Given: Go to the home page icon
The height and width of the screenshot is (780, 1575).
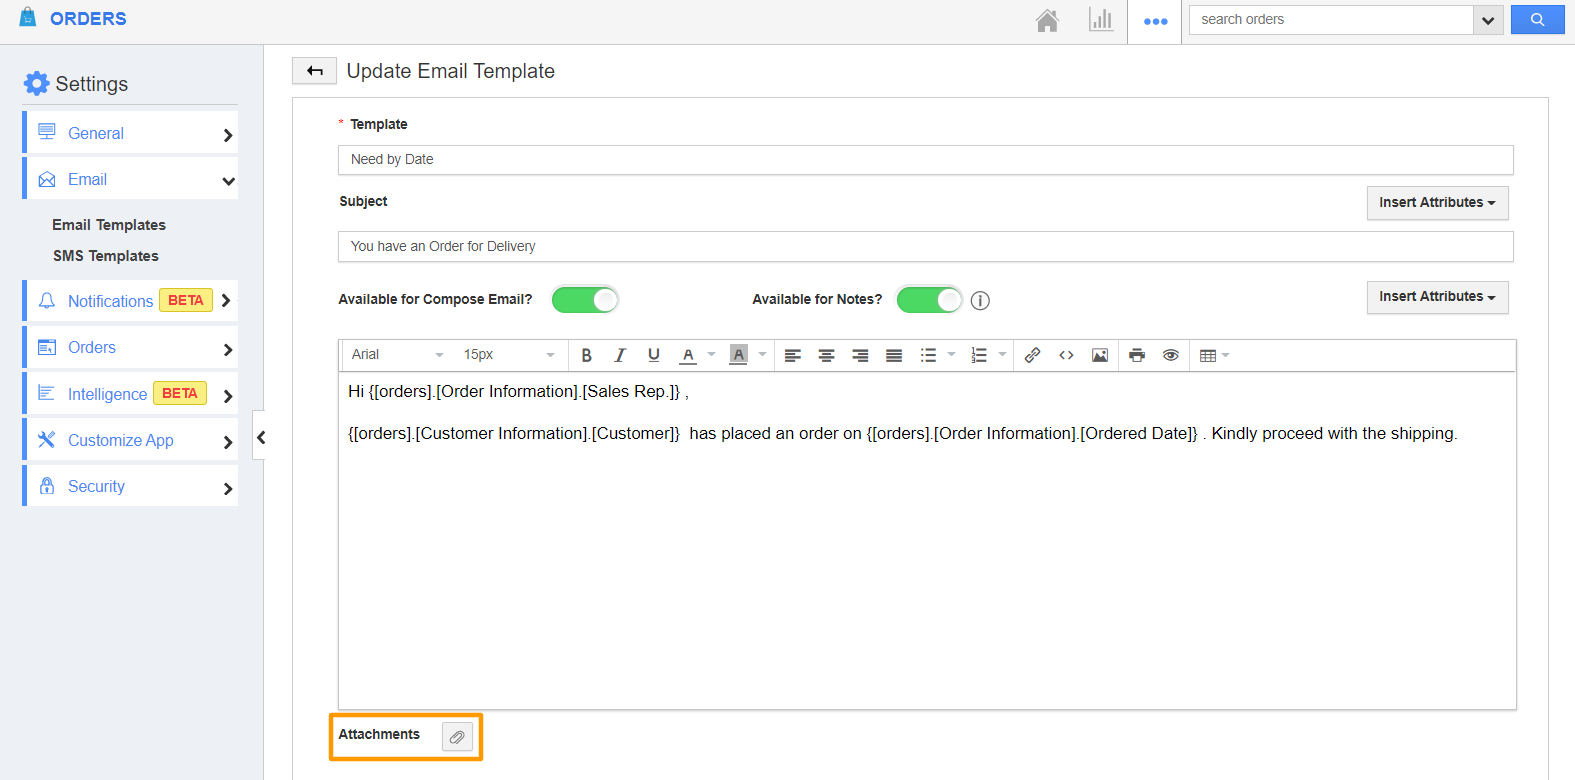Looking at the screenshot, I should point(1047,20).
